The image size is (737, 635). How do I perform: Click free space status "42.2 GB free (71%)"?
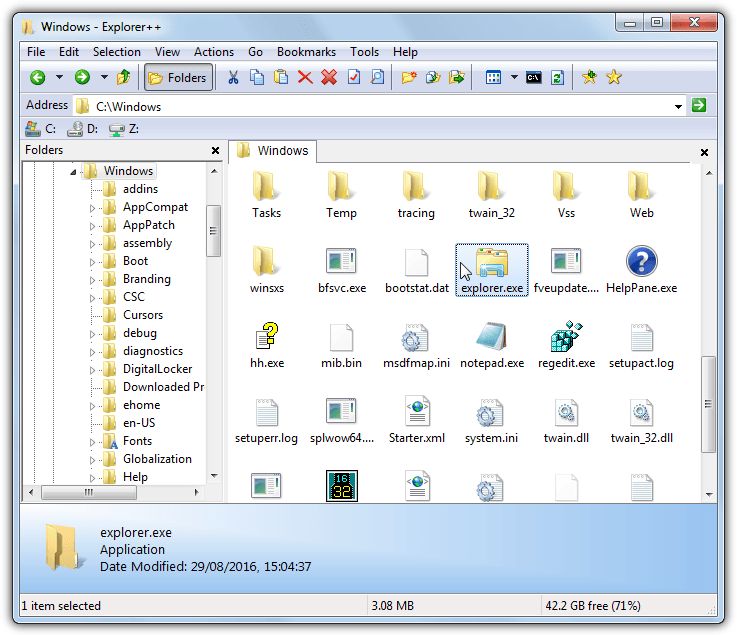[x=593, y=606]
